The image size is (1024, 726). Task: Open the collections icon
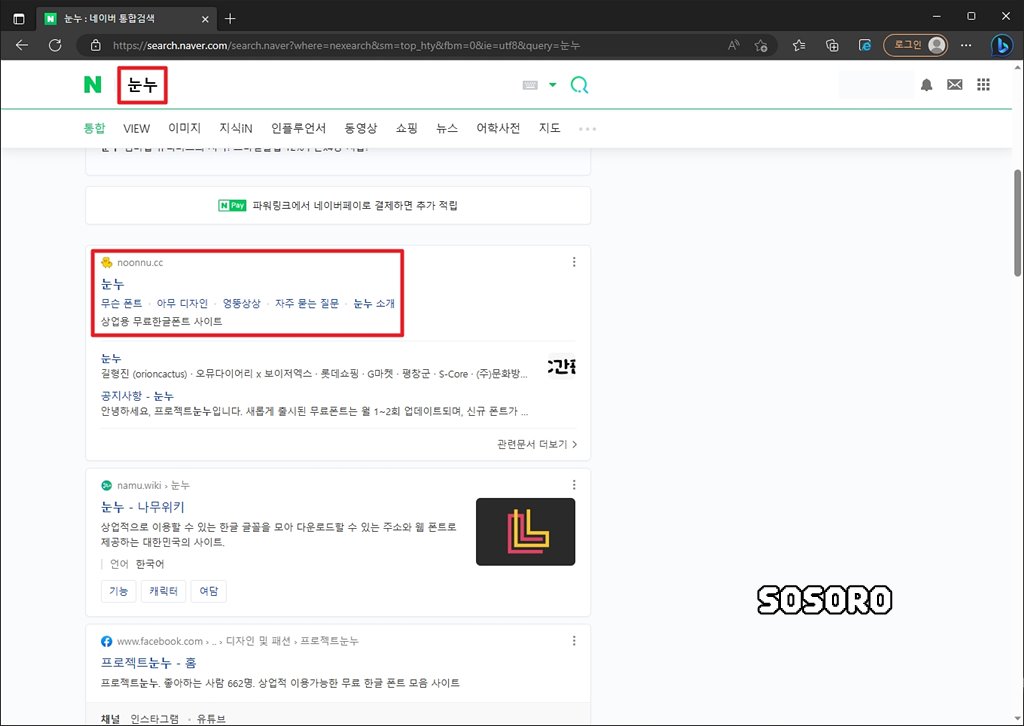point(832,45)
